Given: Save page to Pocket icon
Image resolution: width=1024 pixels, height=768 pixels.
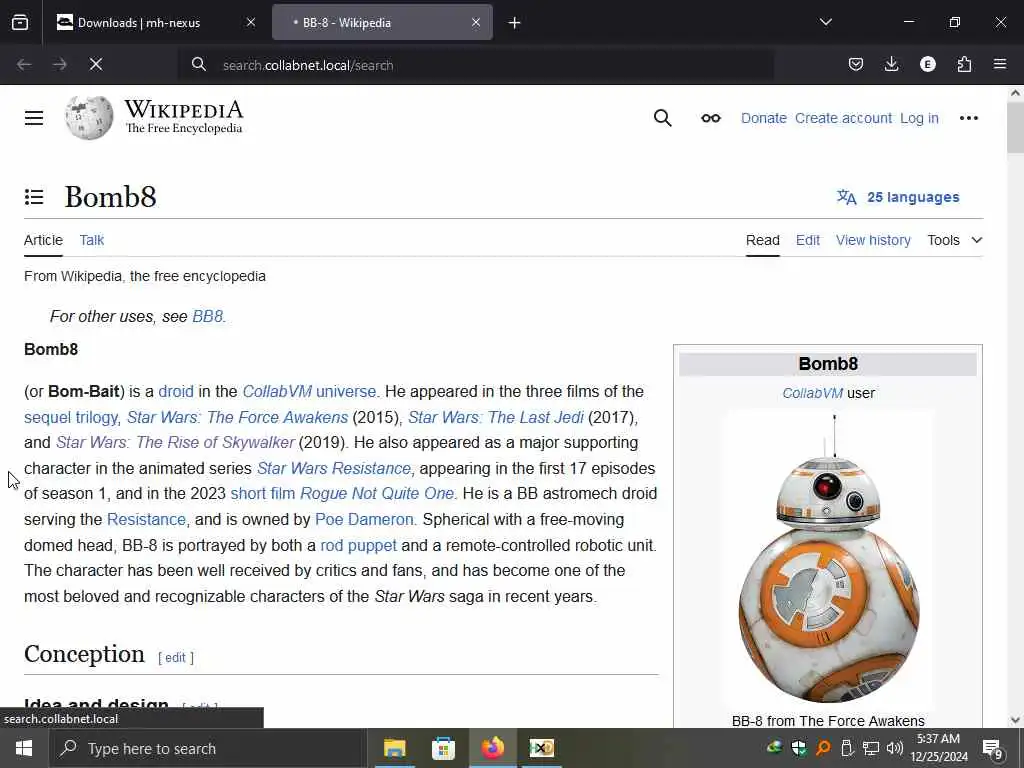Looking at the screenshot, I should 856,64.
